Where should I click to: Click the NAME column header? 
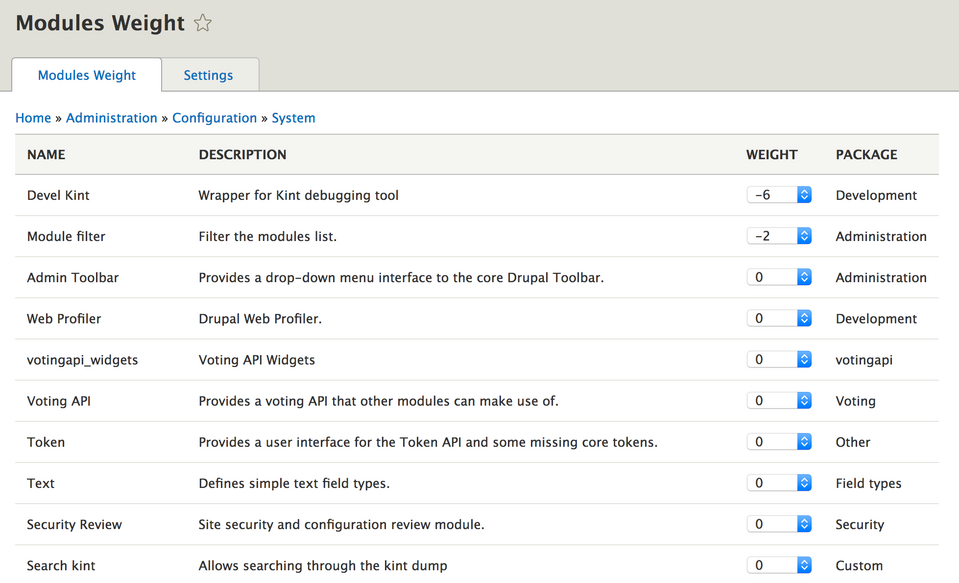click(x=46, y=155)
